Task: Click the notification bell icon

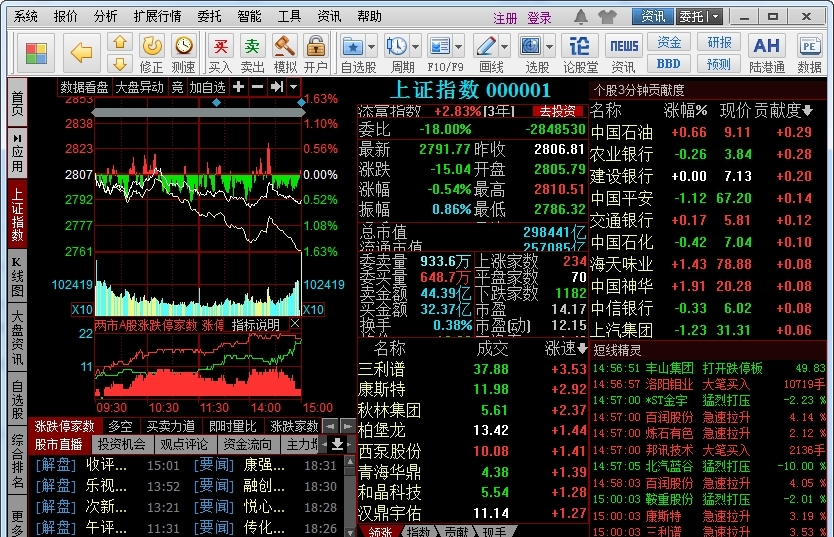Action: 581,17
